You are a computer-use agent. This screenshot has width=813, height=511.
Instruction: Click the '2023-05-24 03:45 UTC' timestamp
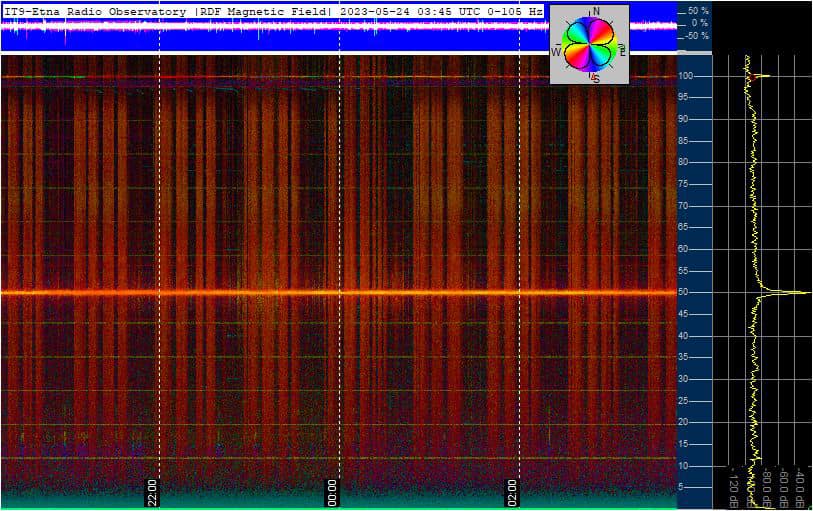[x=410, y=11]
